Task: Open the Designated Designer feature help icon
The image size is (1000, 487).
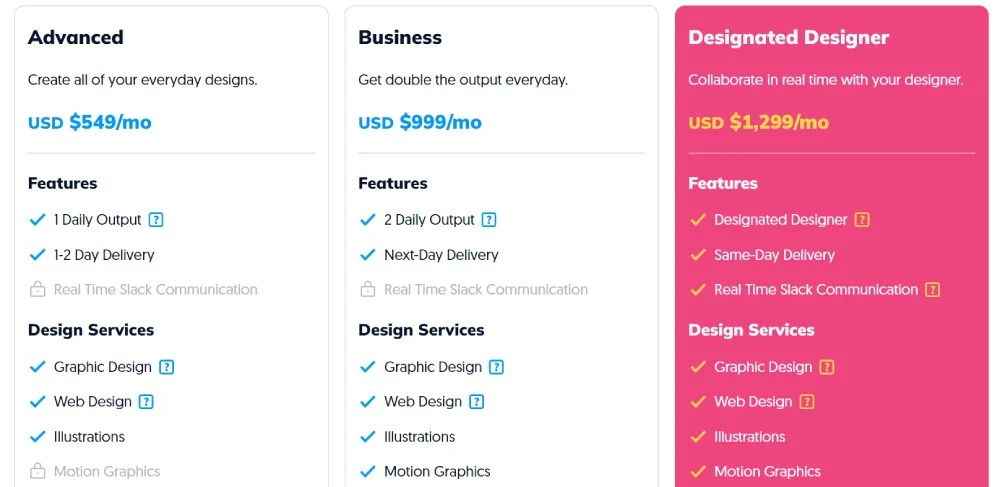Action: [862, 220]
